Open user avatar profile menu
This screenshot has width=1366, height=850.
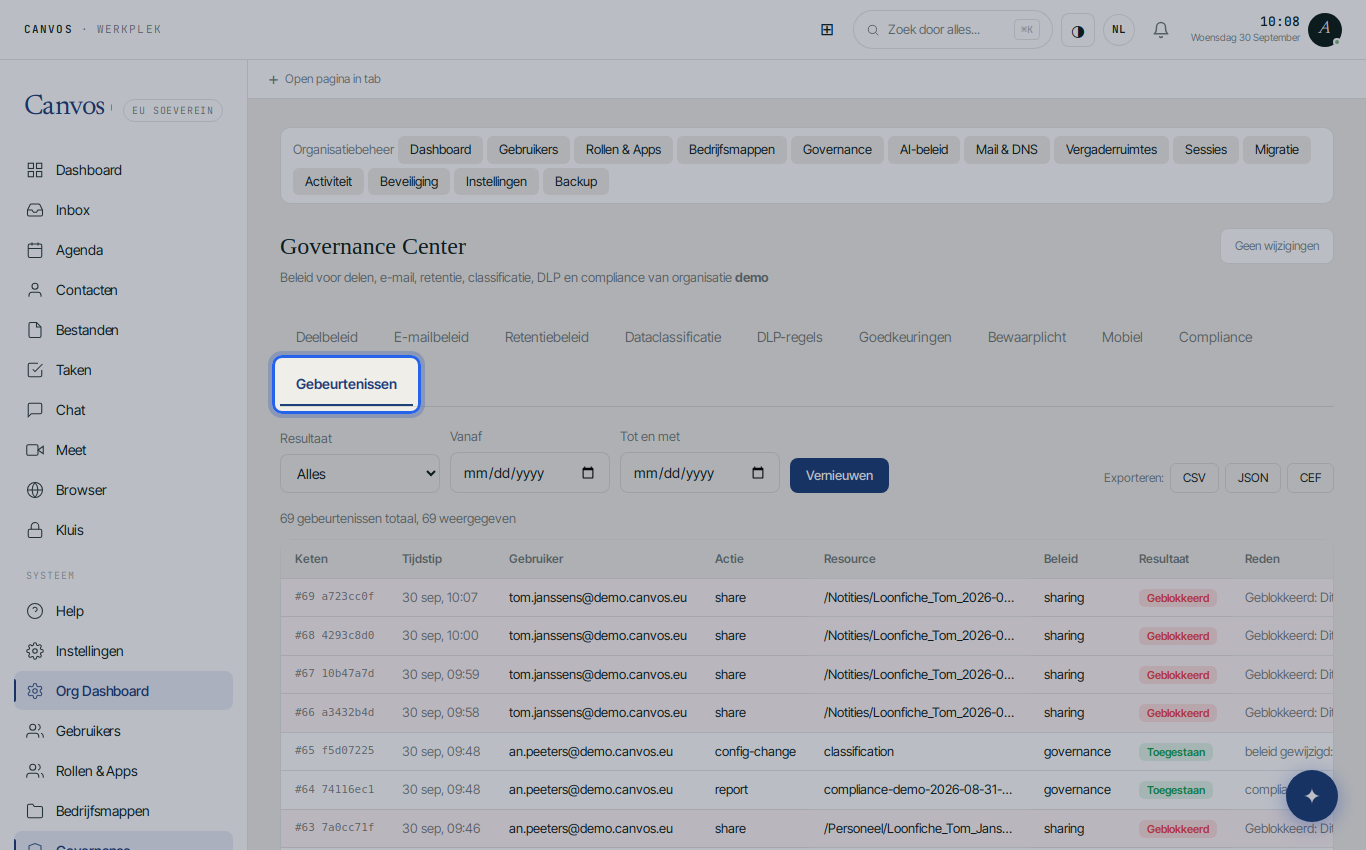(x=1324, y=30)
